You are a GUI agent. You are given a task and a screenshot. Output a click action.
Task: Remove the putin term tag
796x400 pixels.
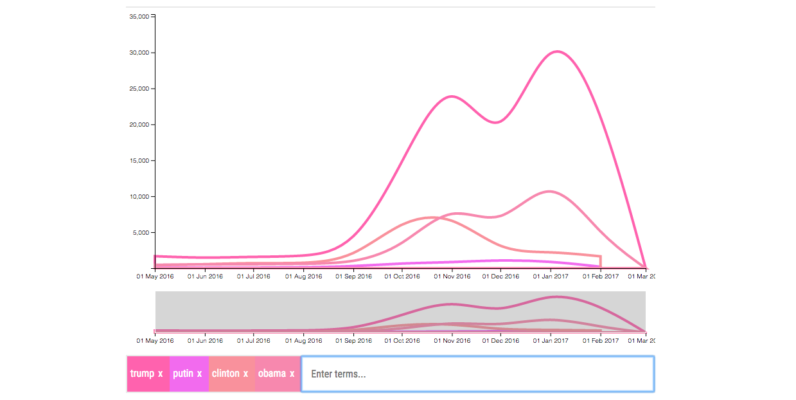(x=199, y=374)
